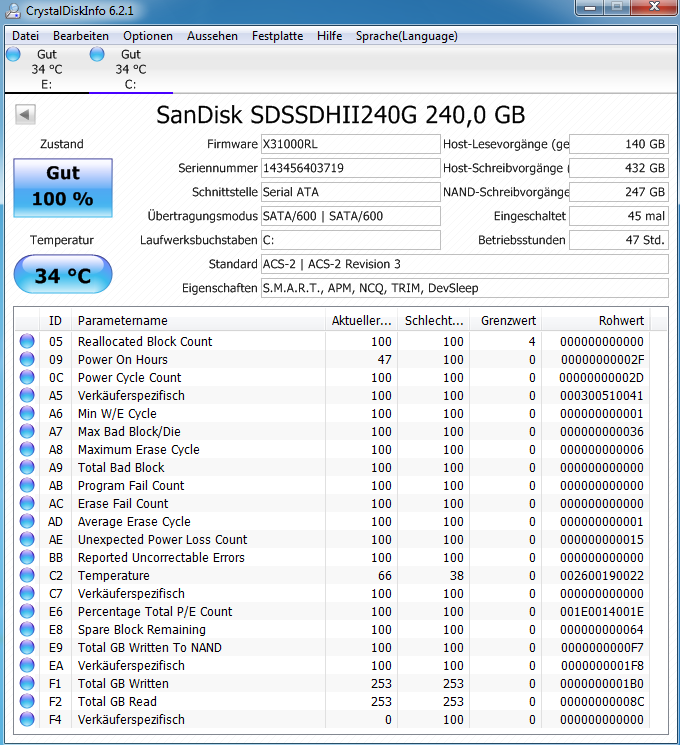
Task: Open the Datei menu
Action: (25, 36)
